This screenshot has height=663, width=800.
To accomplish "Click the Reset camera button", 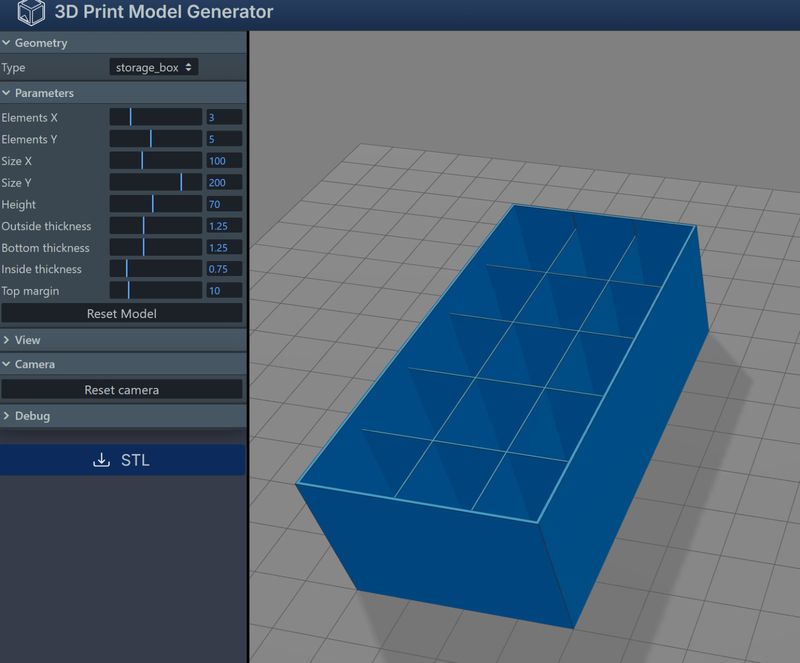I will (120, 390).
